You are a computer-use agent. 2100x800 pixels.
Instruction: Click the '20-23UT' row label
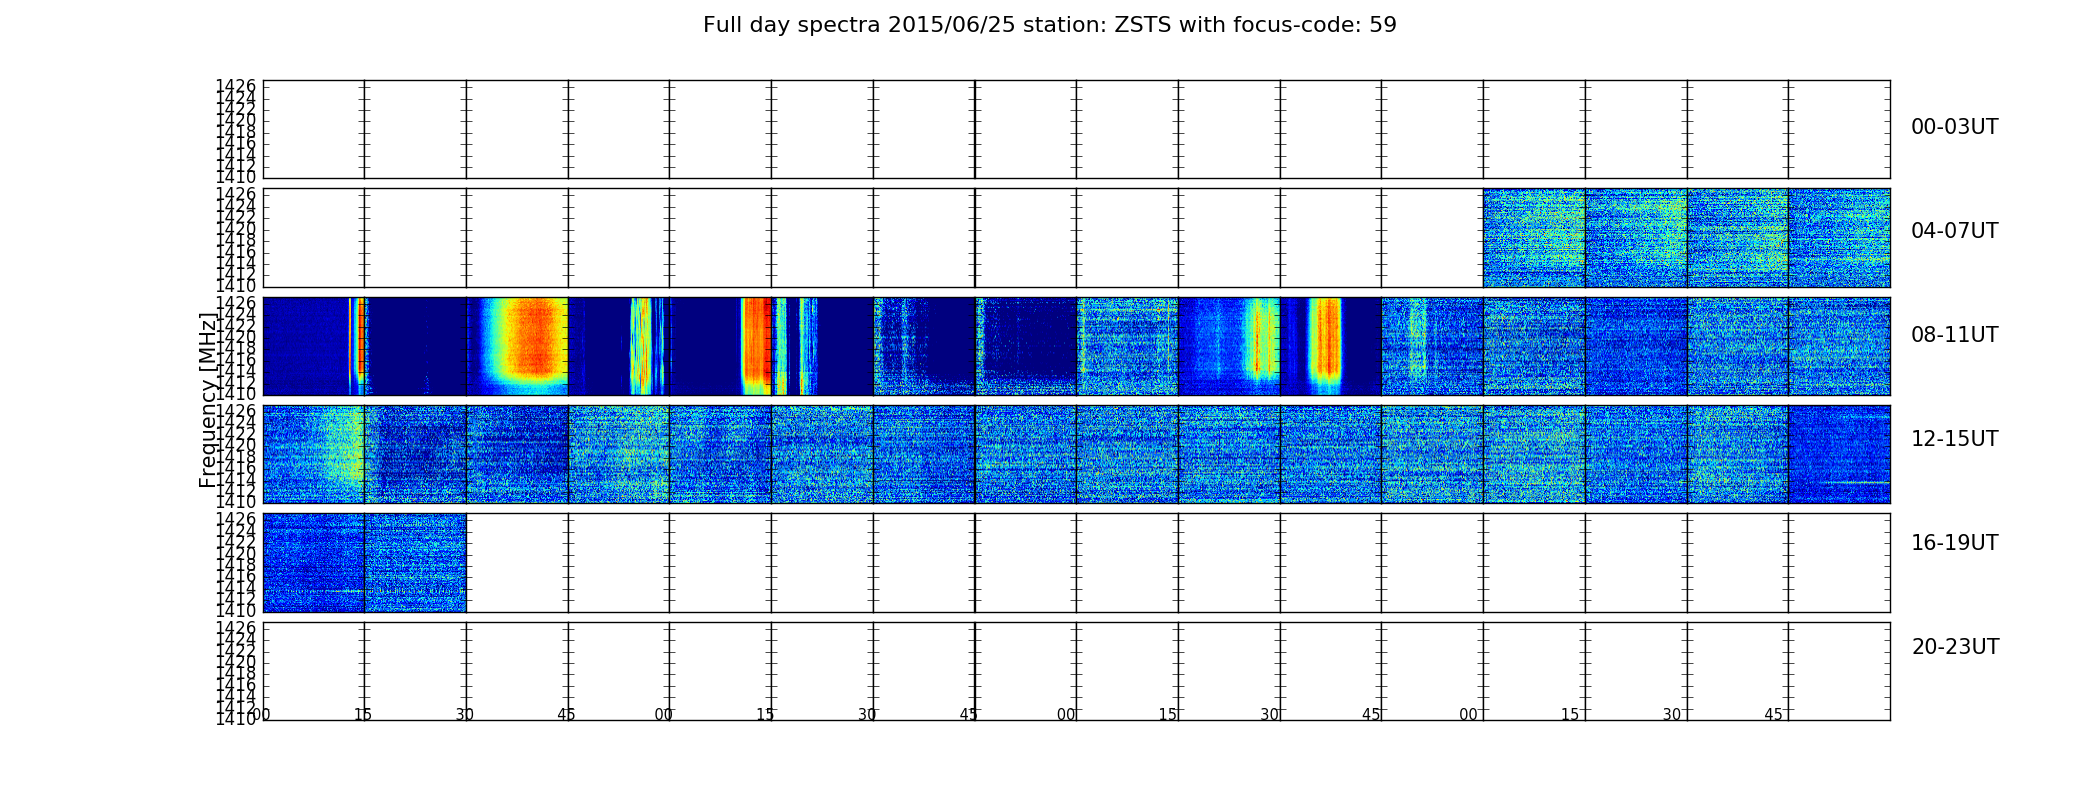[x=1955, y=647]
